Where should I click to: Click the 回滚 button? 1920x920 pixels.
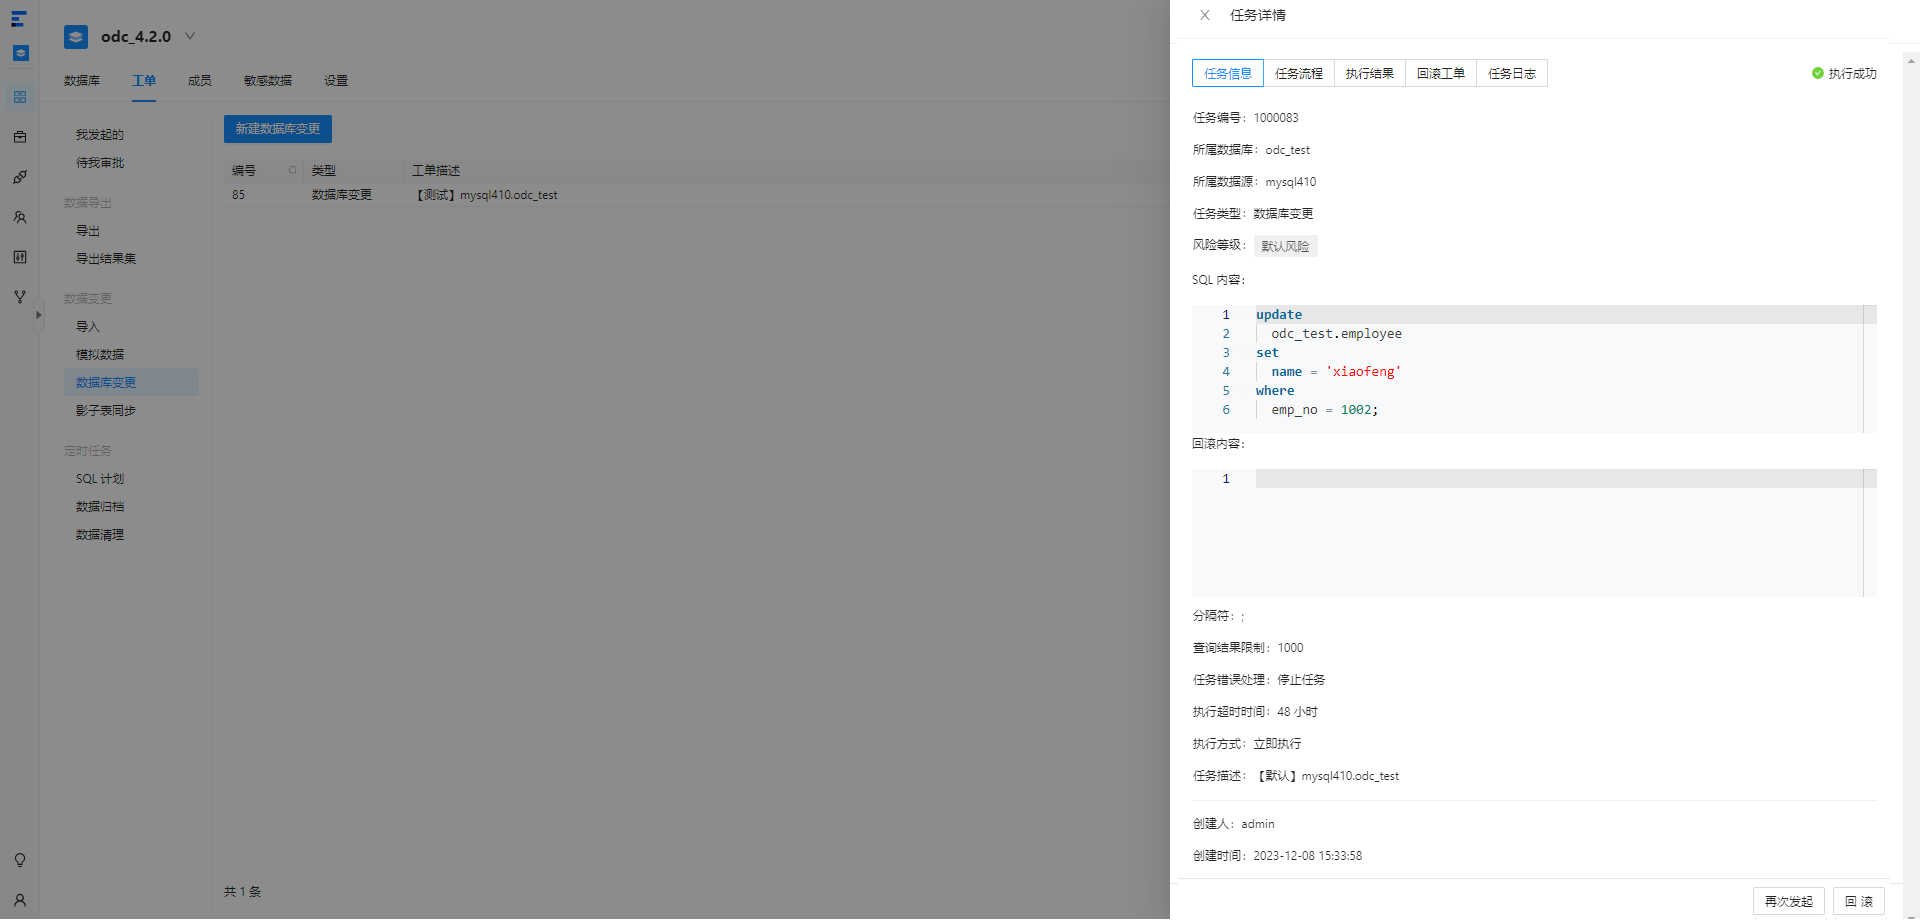1859,901
